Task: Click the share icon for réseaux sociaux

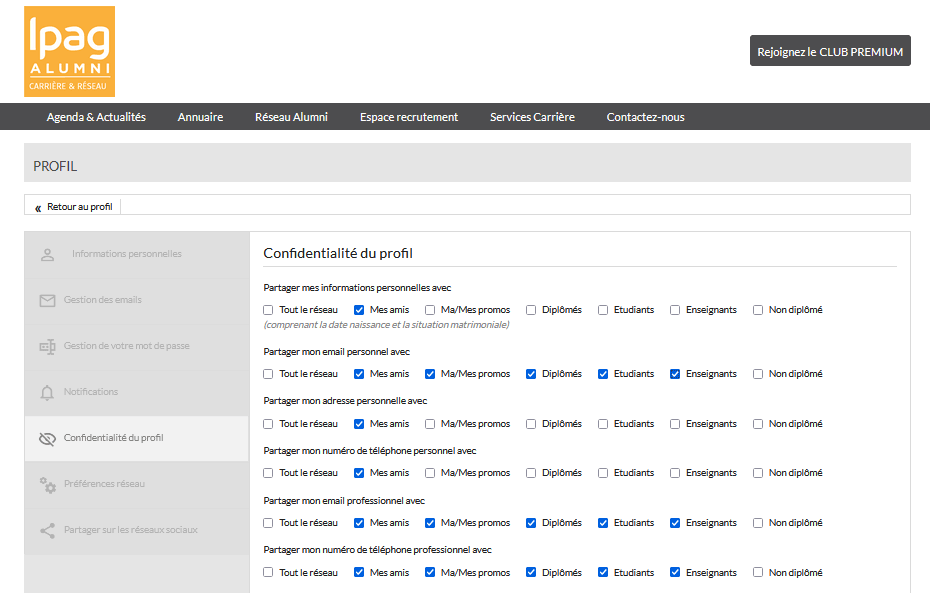Action: coord(47,530)
